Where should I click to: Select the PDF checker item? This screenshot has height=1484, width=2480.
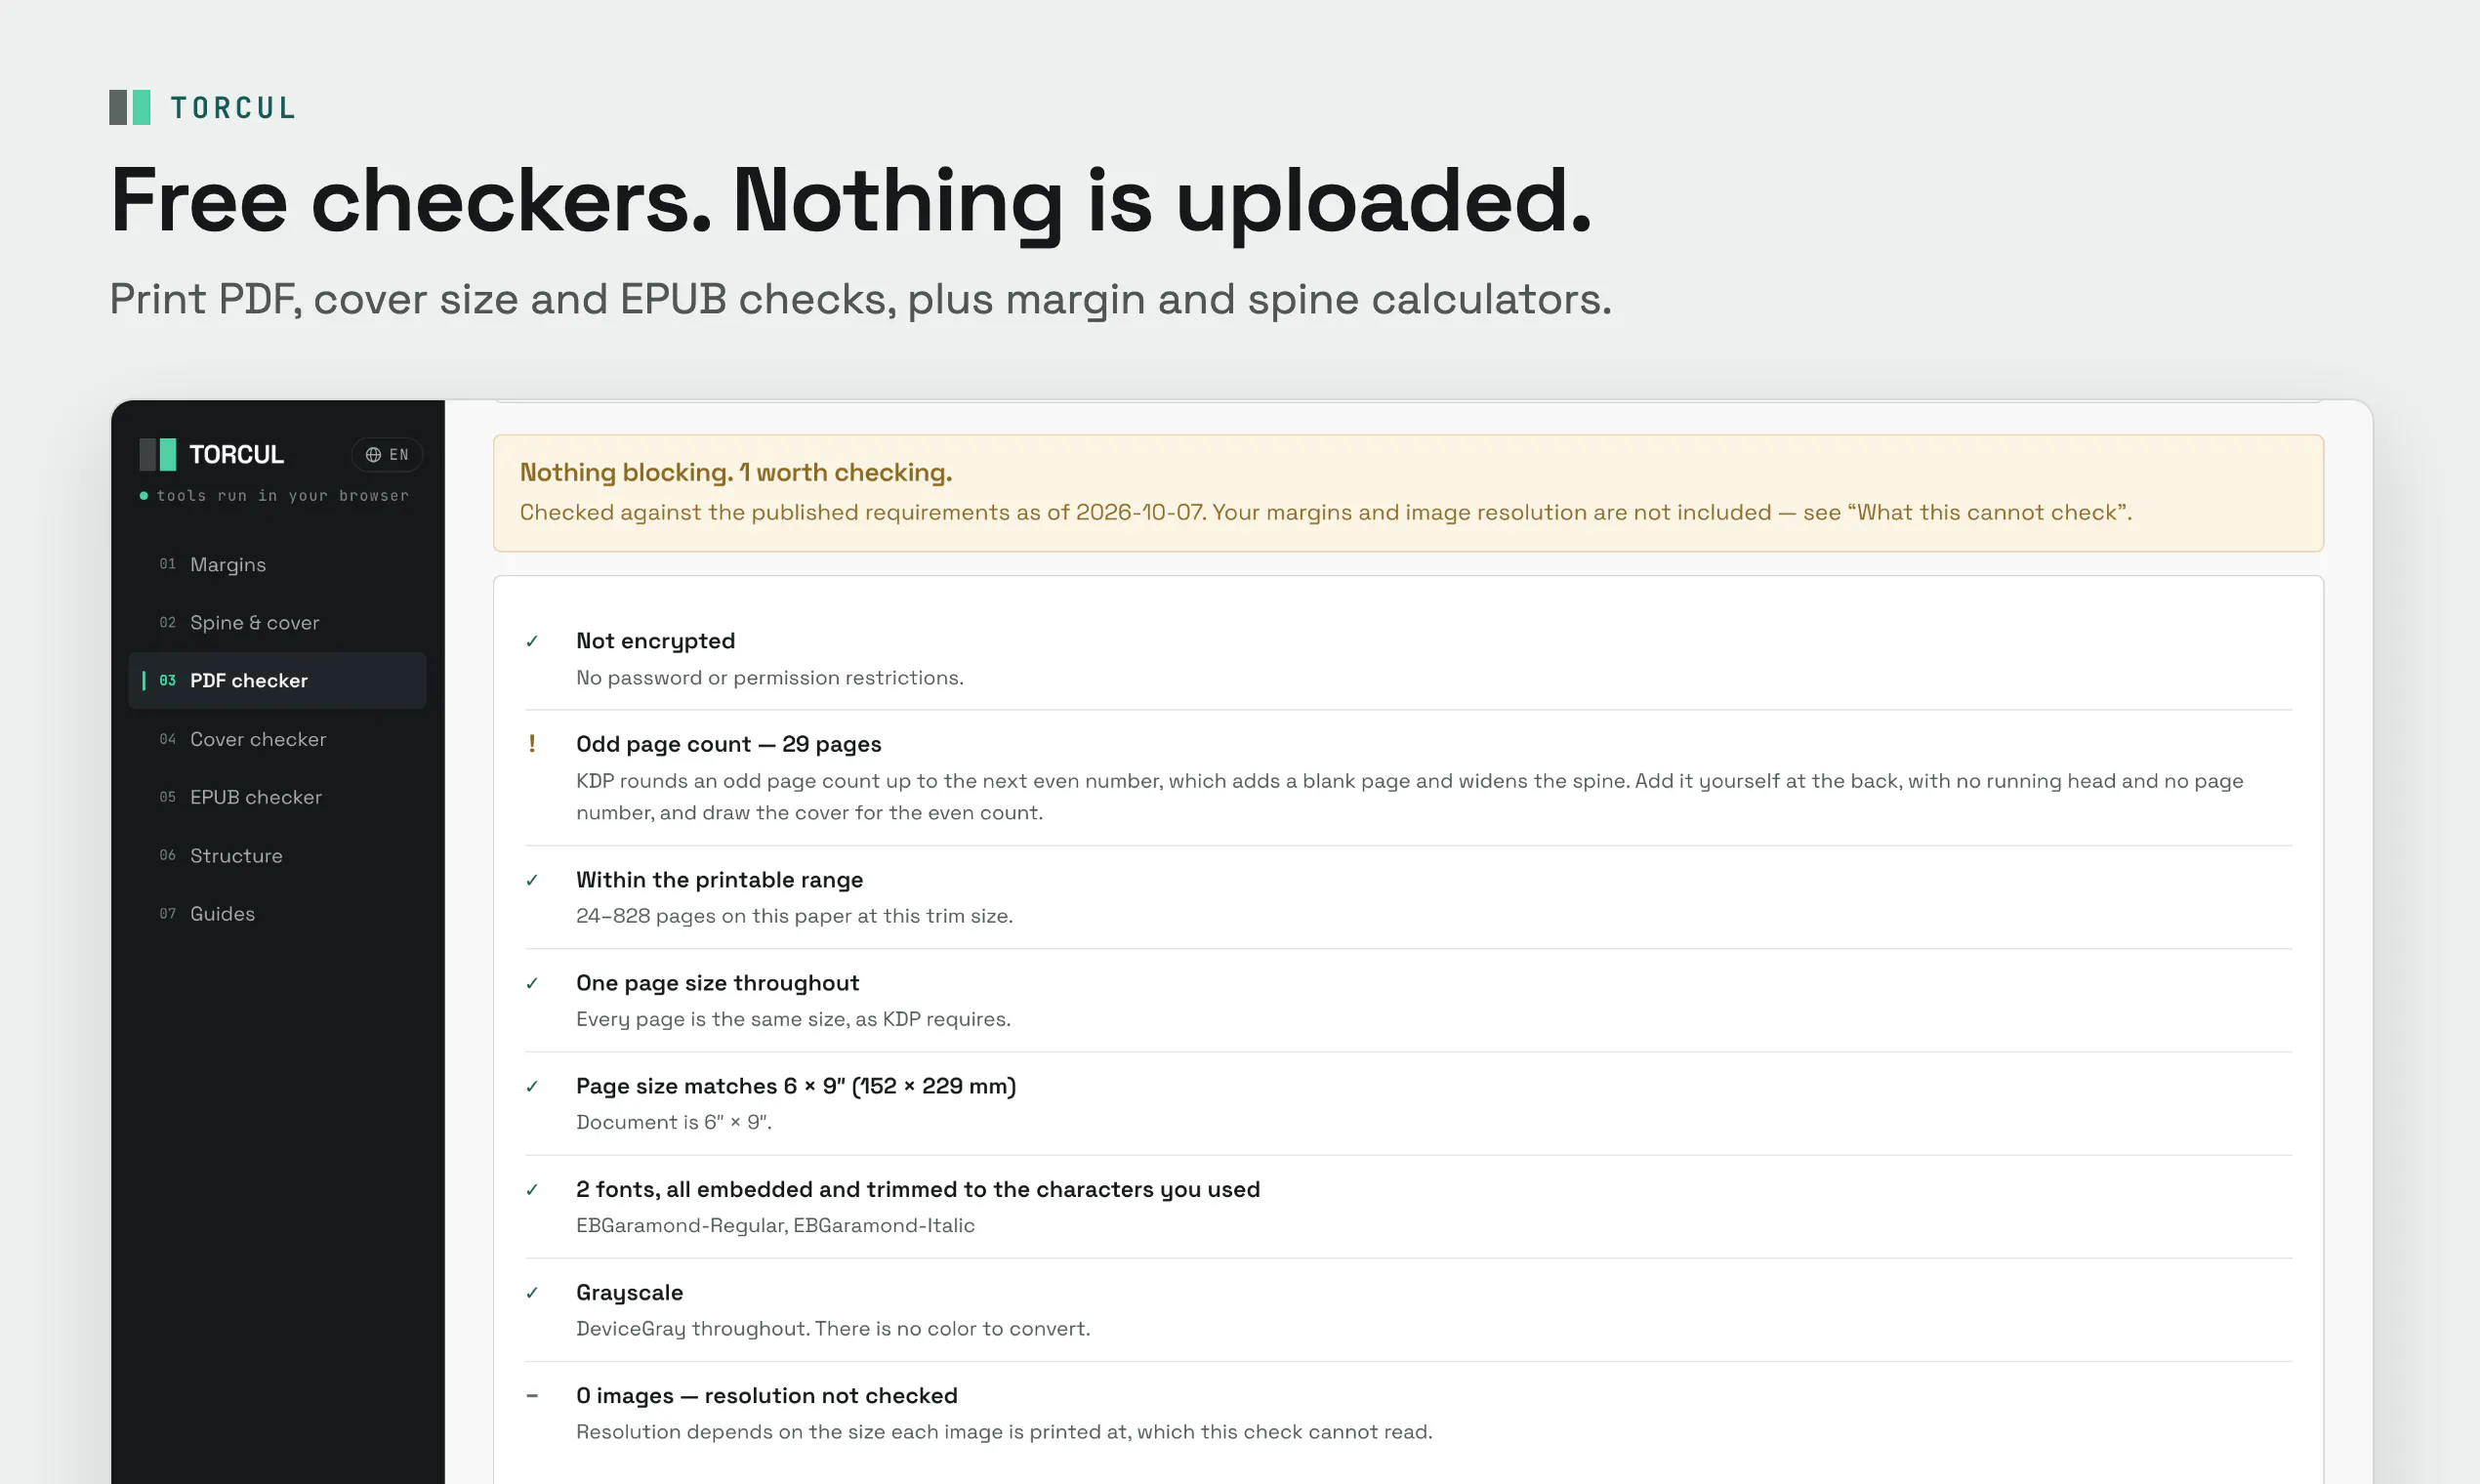277,680
